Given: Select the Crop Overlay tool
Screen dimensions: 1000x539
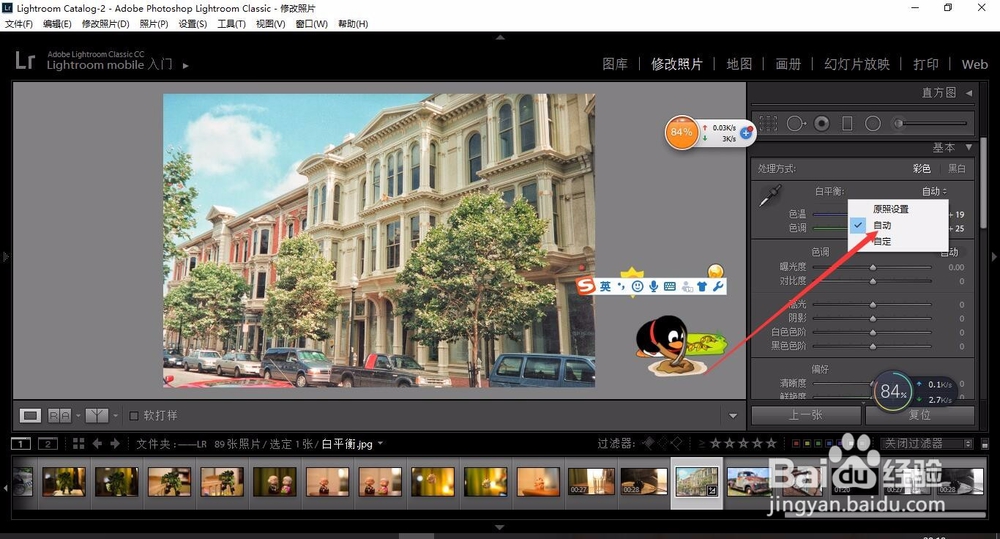Looking at the screenshot, I should pyautogui.click(x=768, y=123).
